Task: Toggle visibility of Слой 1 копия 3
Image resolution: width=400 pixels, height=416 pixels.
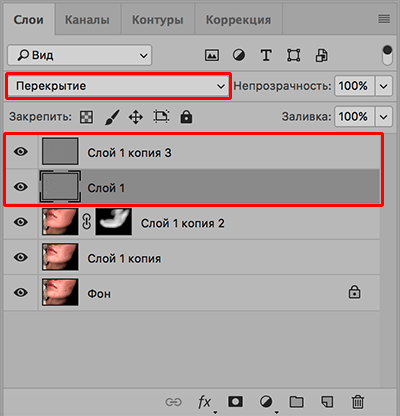Action: click(21, 152)
